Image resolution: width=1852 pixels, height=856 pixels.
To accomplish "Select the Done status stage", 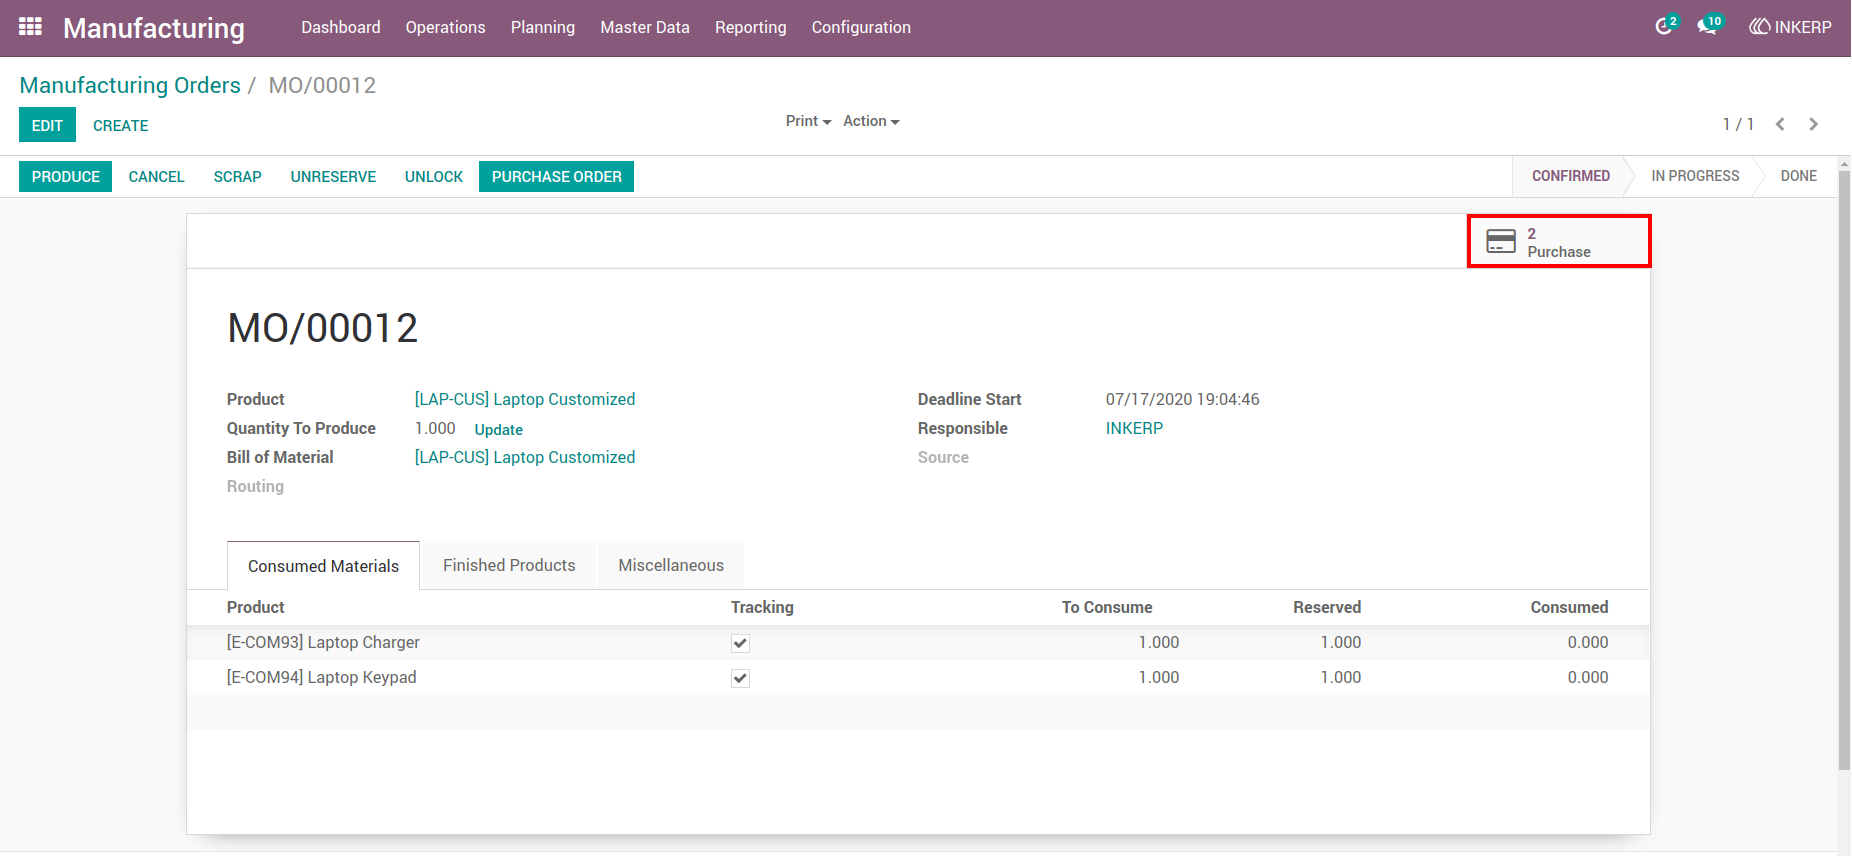I will click(1799, 176).
